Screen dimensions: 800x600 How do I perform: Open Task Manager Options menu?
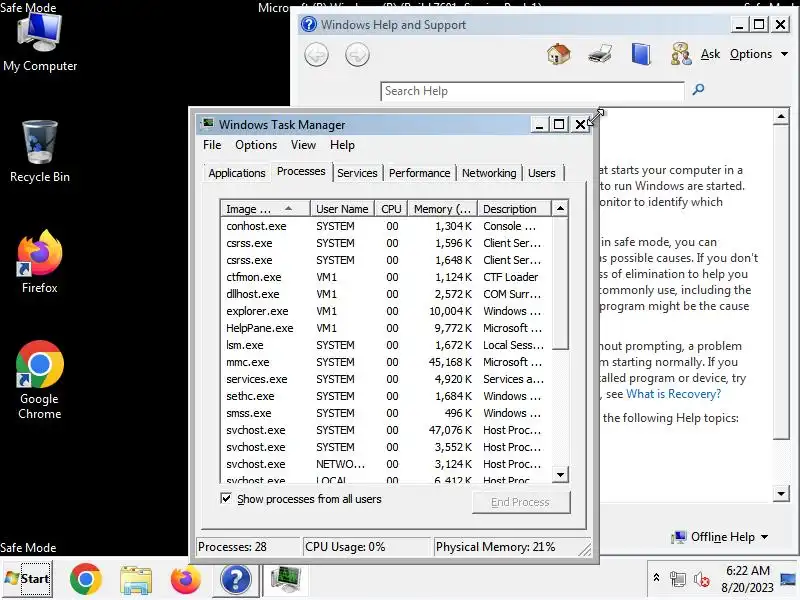click(x=256, y=145)
